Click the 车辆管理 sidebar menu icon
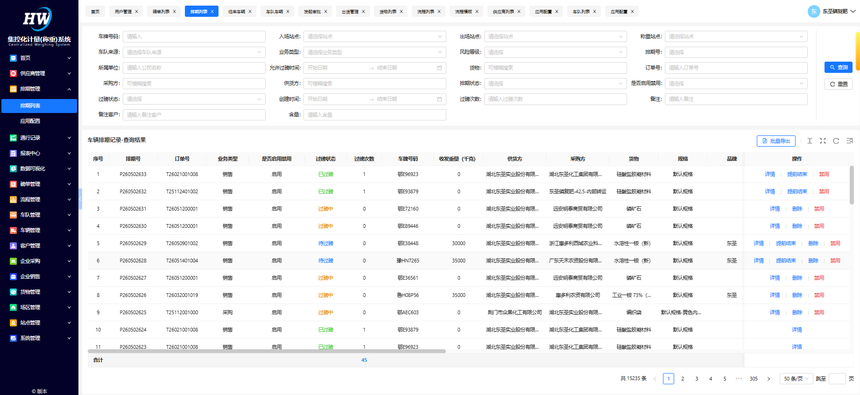 point(13,230)
